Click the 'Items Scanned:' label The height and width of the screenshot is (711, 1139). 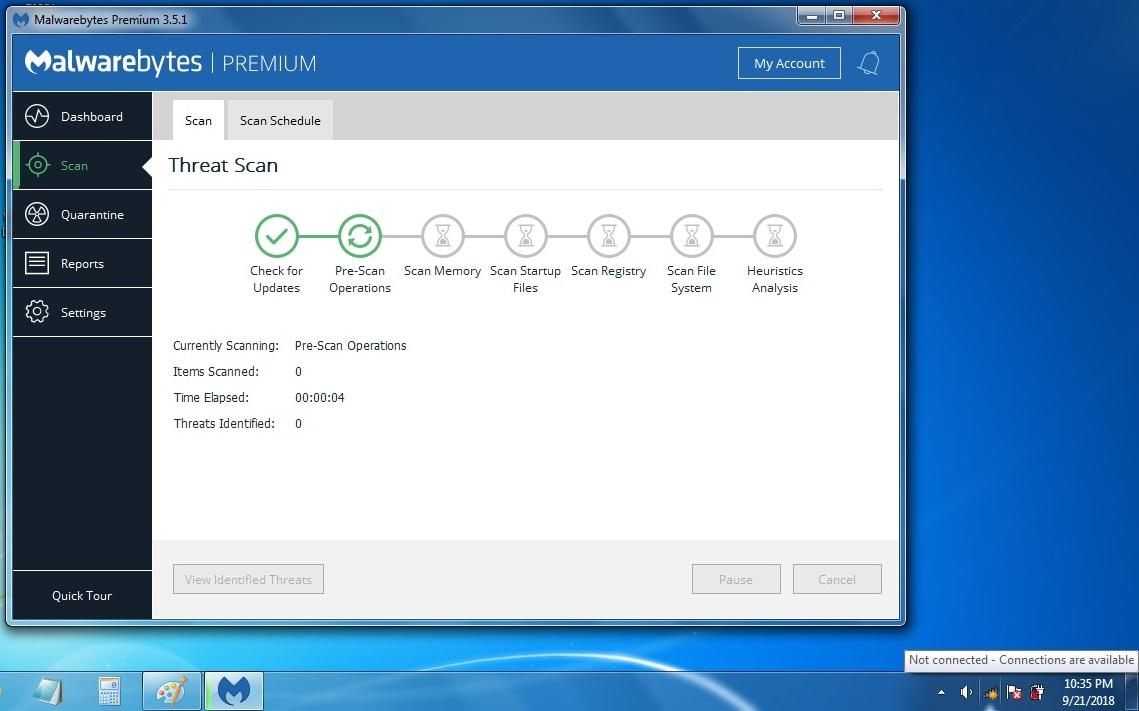[216, 372]
